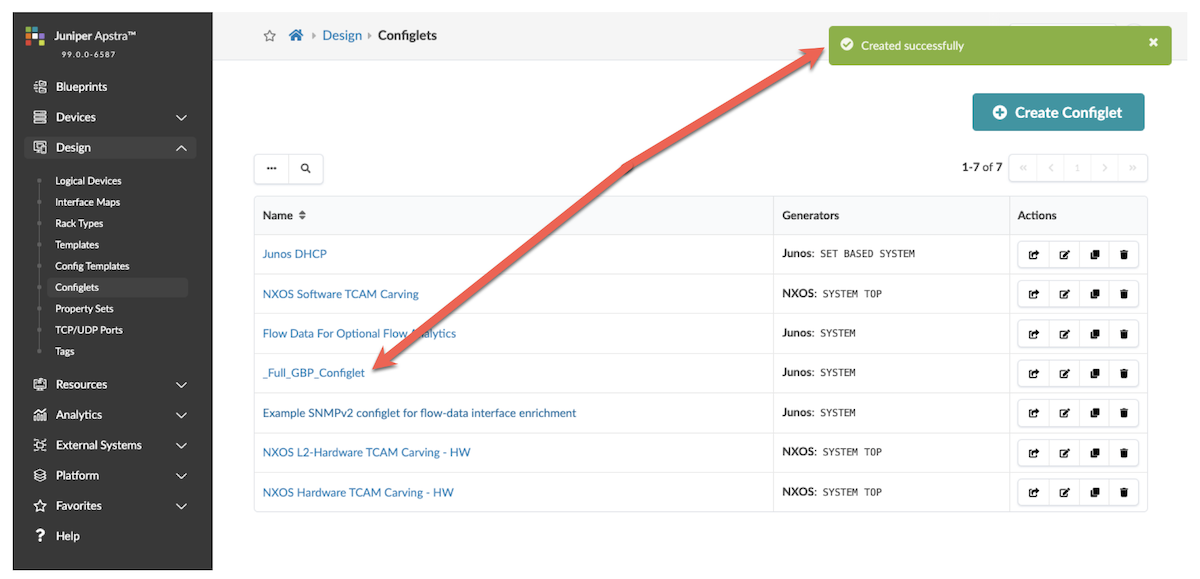Delete NXOS Hardware TCAM Carving - HW
This screenshot has width=1200, height=579.
coord(1124,493)
